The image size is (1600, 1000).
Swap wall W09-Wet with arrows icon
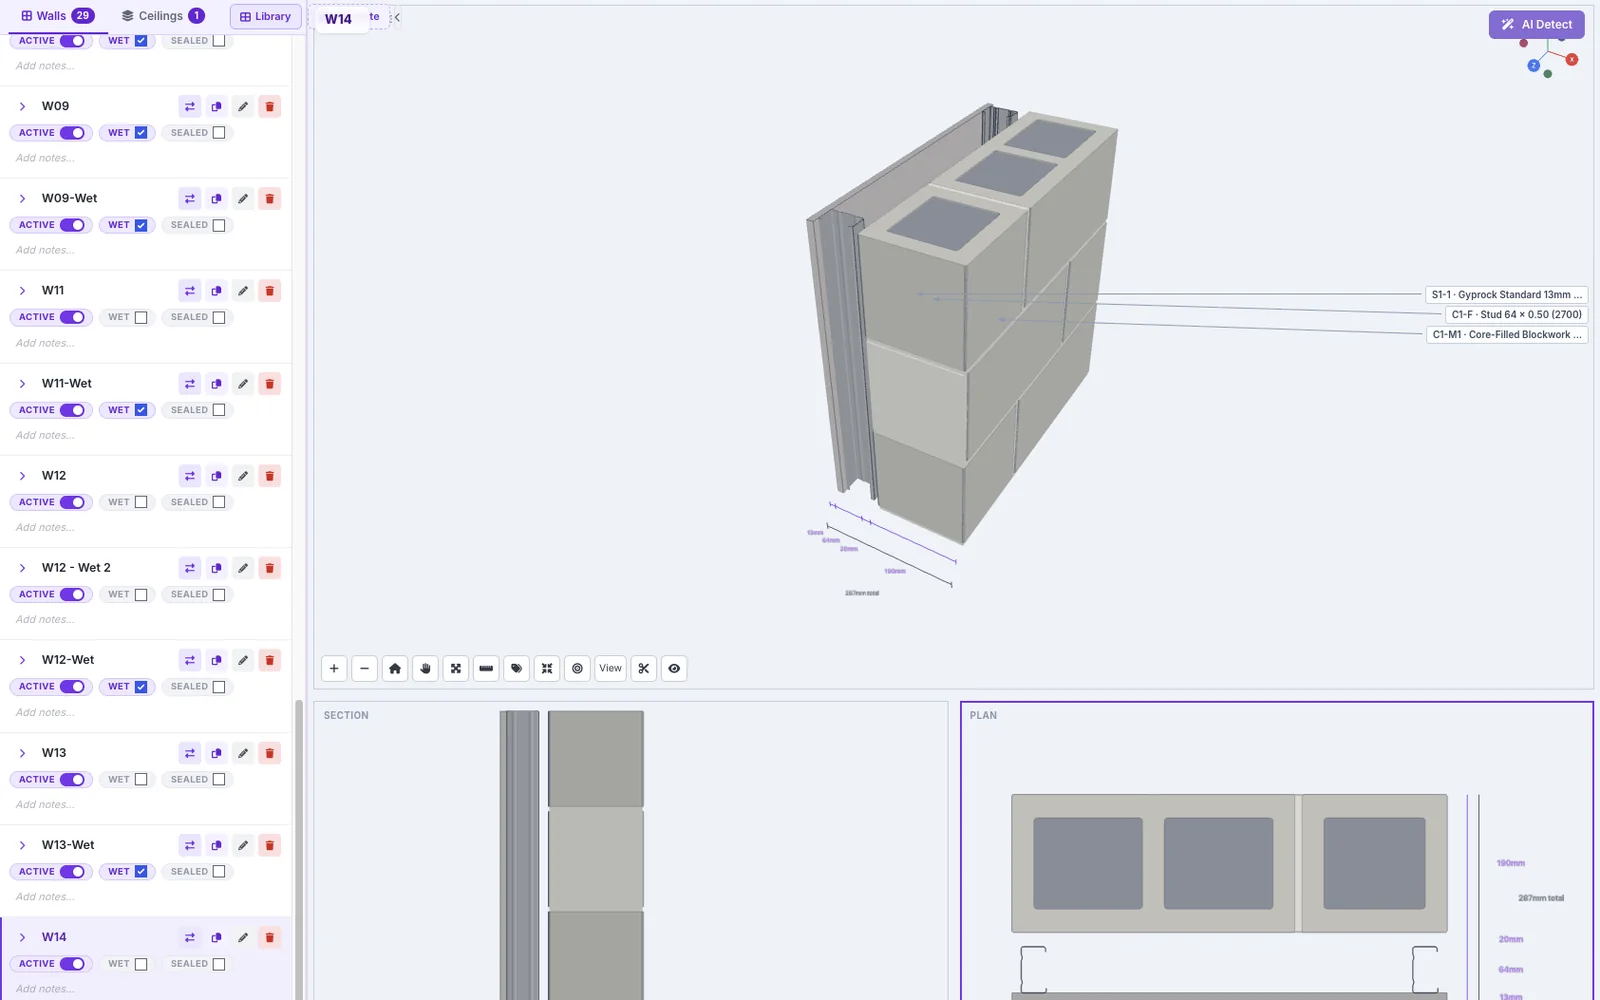190,198
